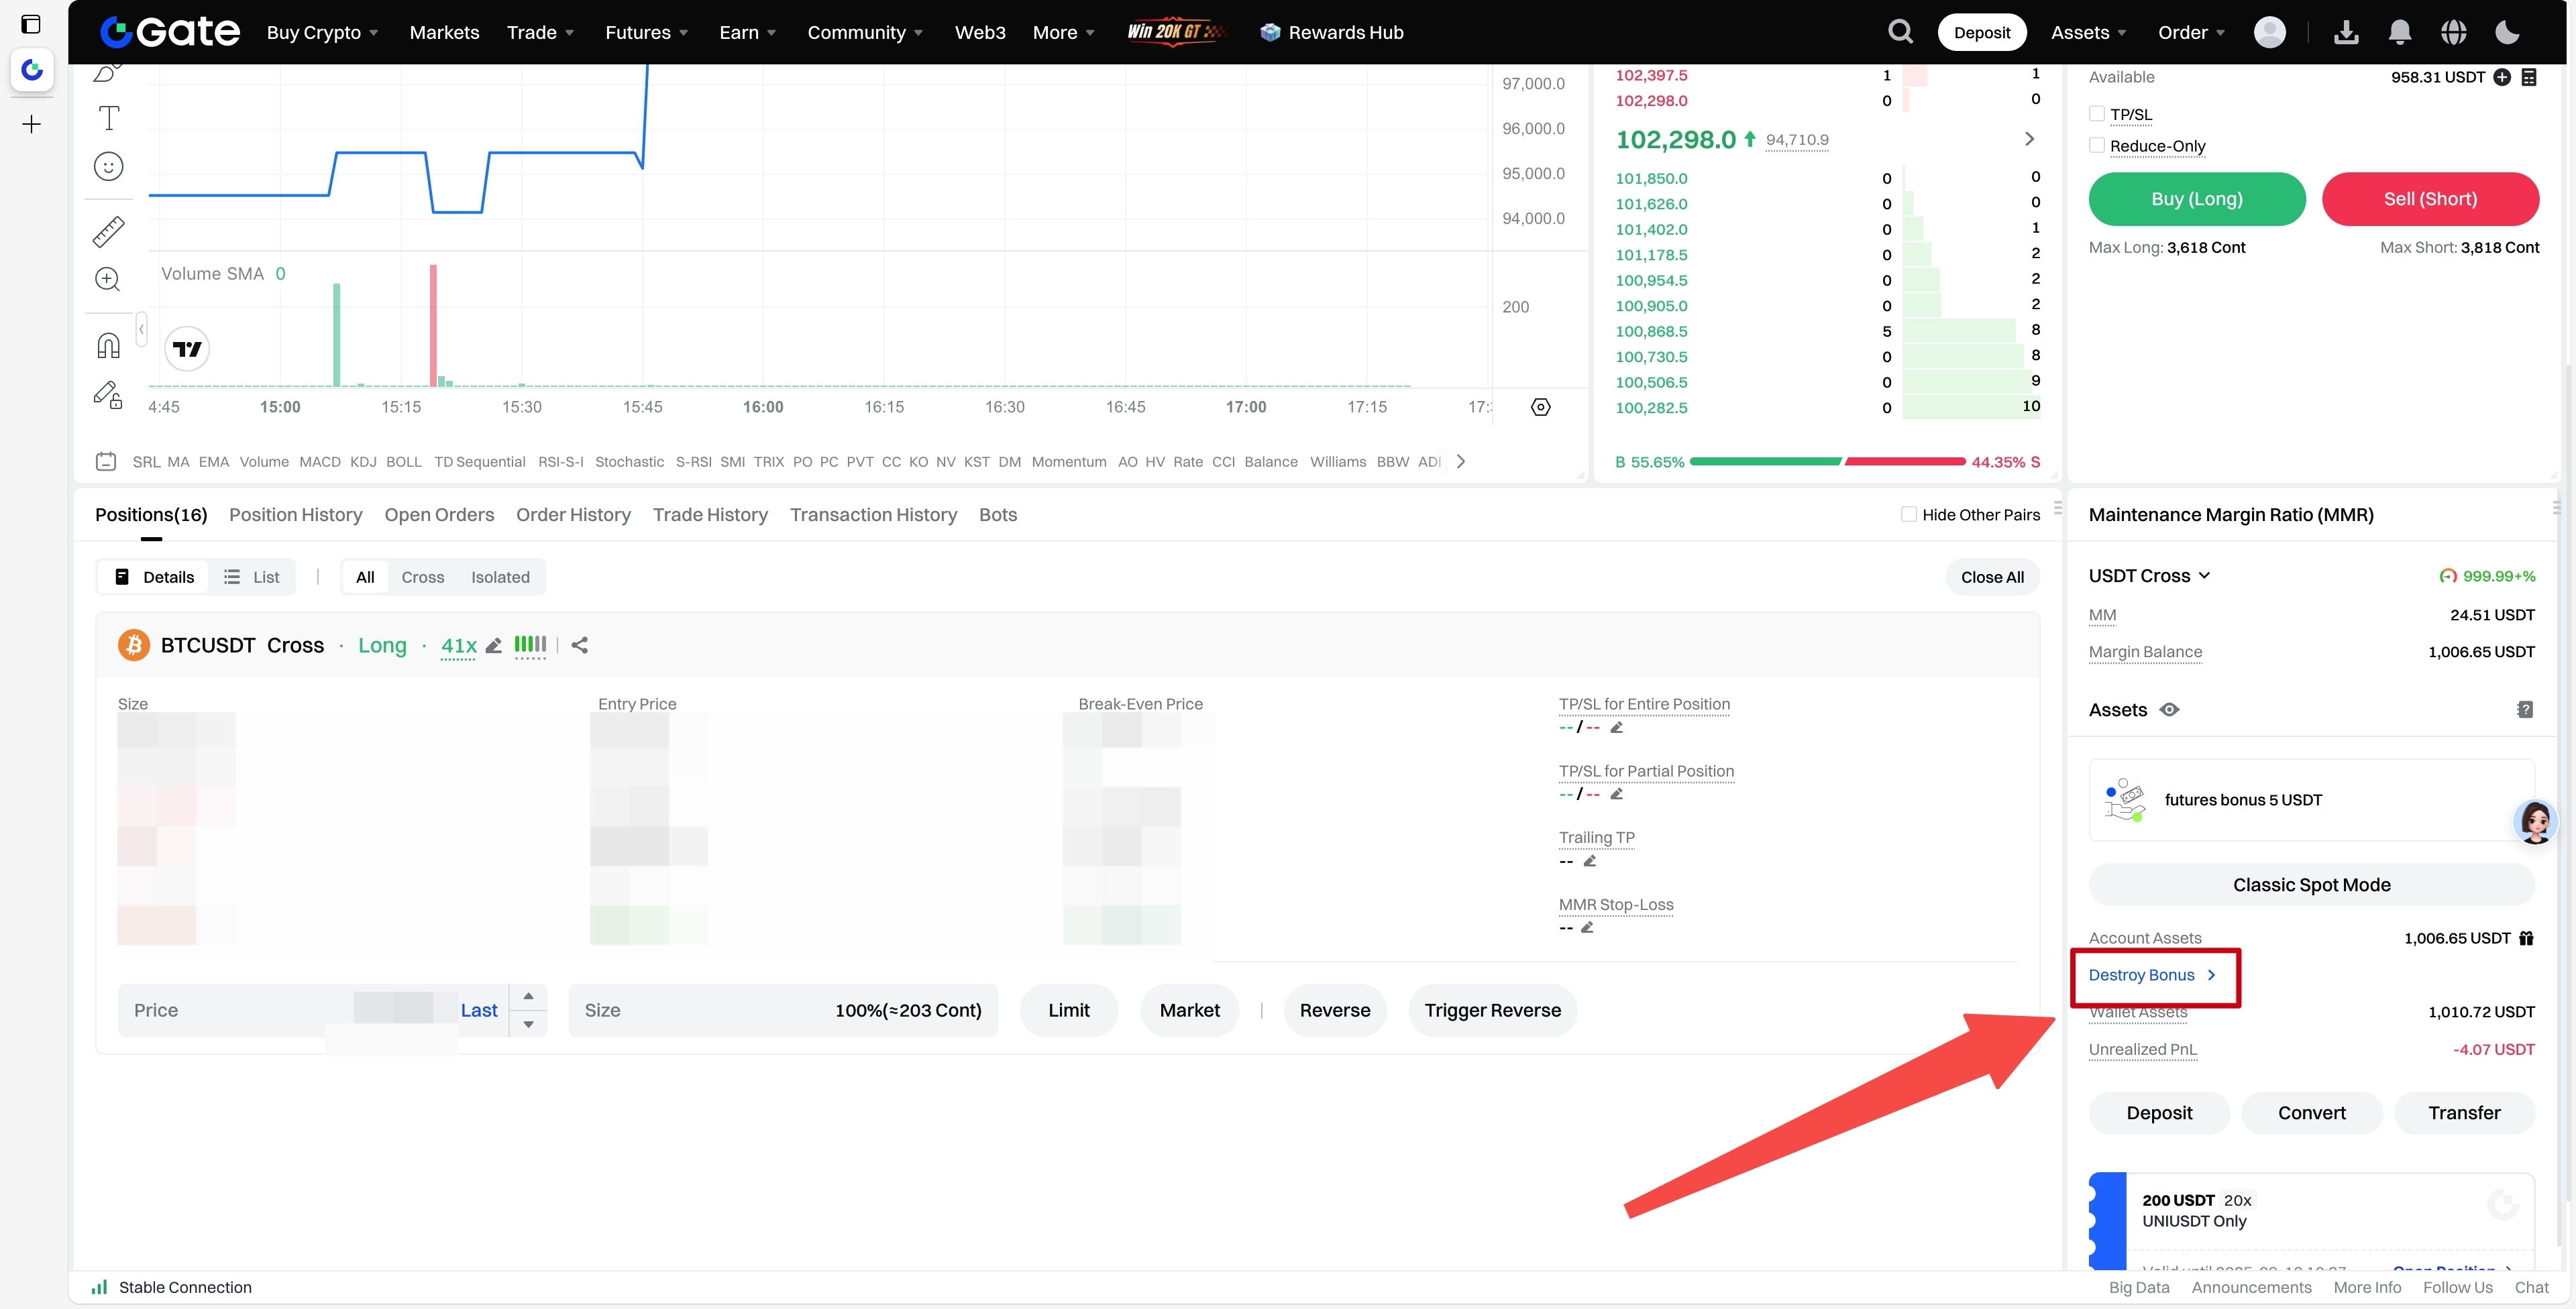Click the share position icon
Screen dimensions: 2576x1309
(580, 645)
